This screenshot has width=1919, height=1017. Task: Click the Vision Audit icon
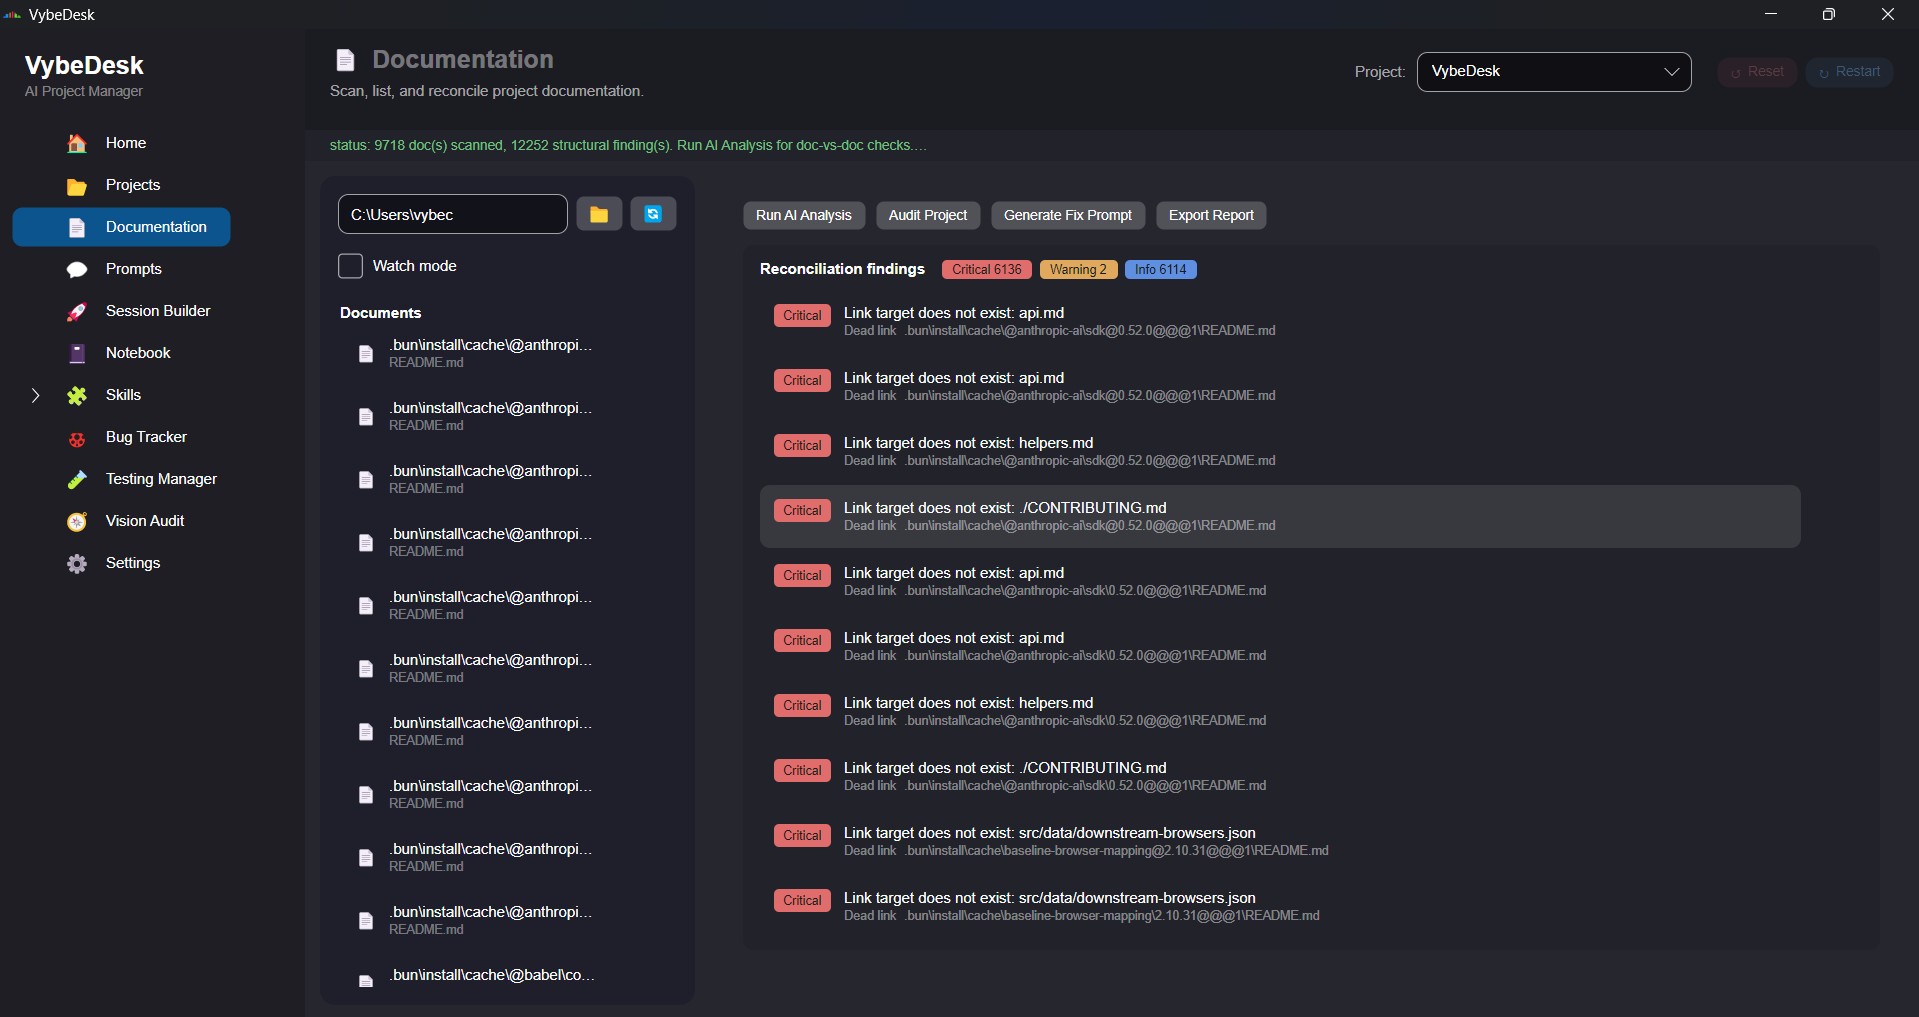[x=77, y=522]
